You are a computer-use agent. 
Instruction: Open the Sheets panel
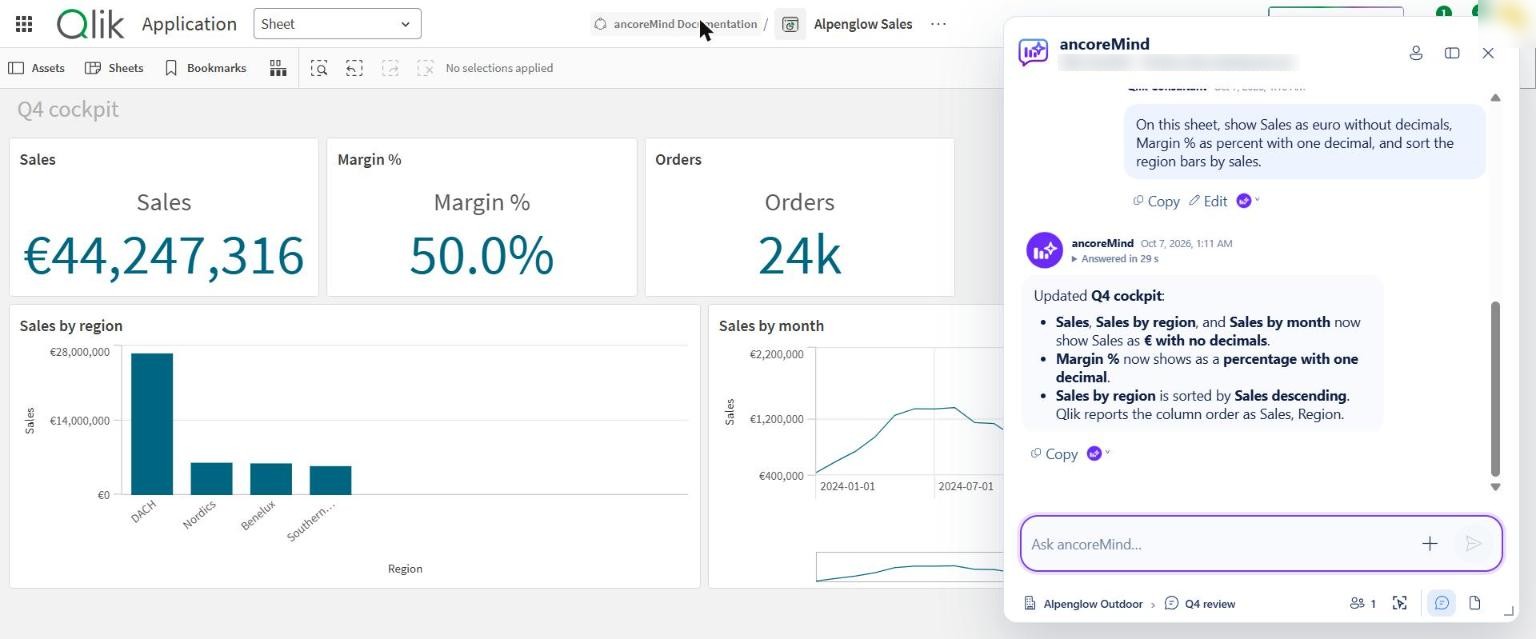pyautogui.click(x=114, y=68)
